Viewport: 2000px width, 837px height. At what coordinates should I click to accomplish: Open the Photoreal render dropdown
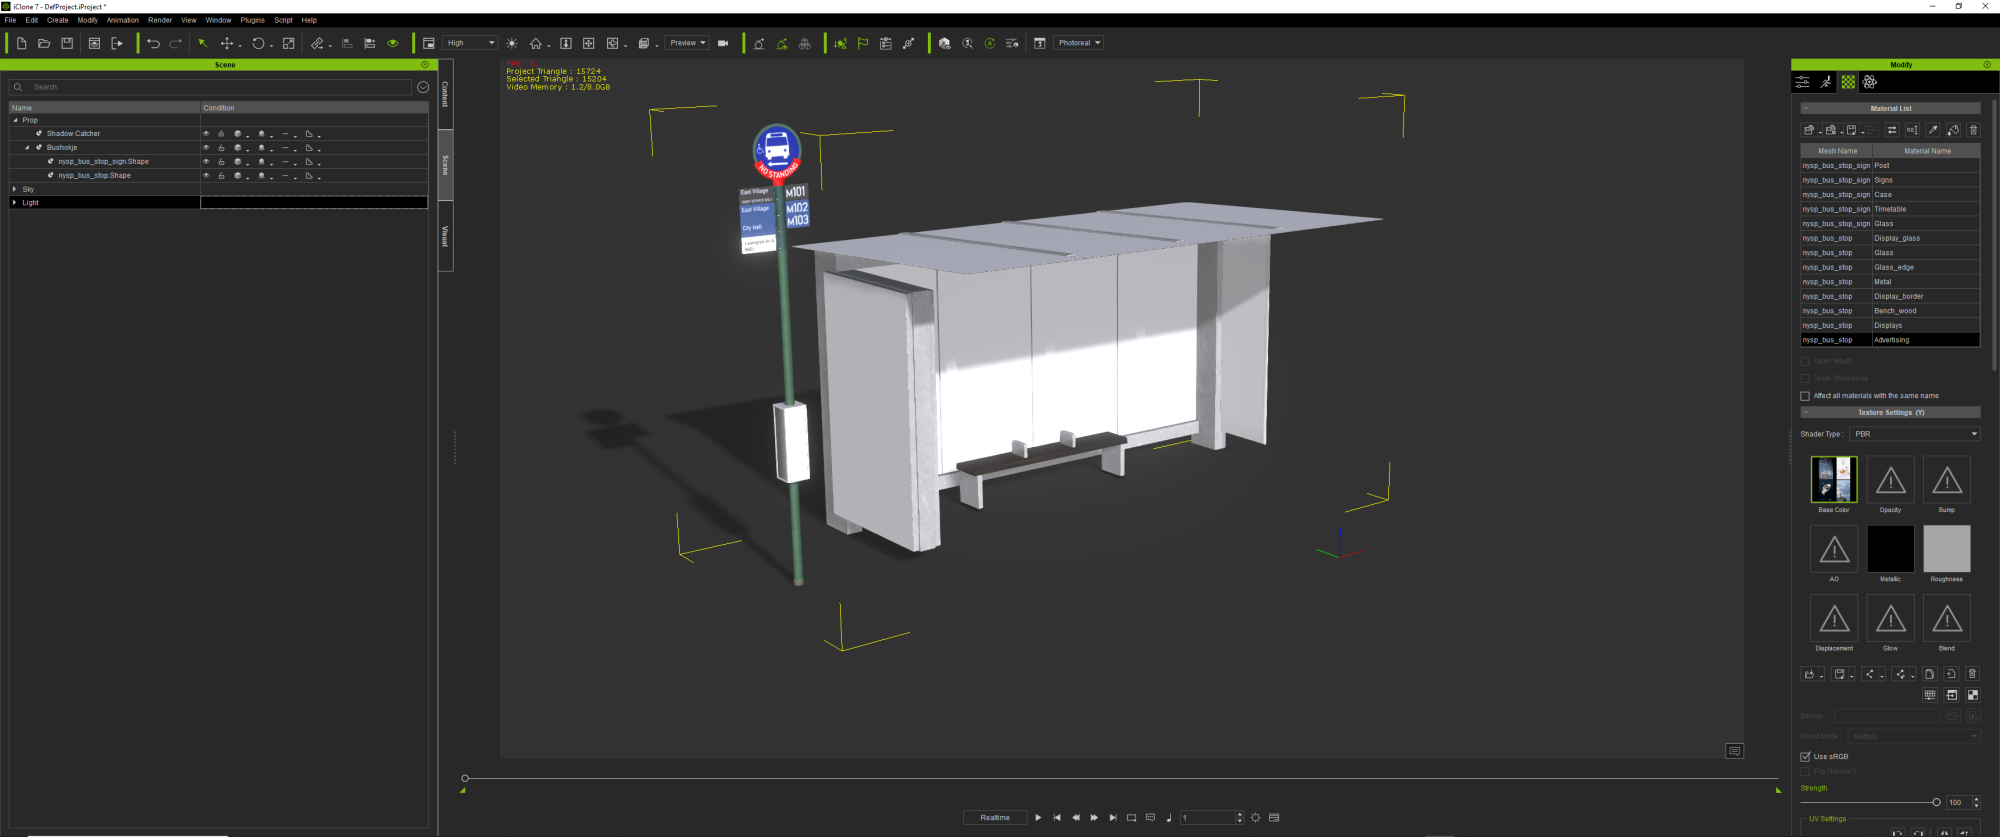click(1079, 43)
